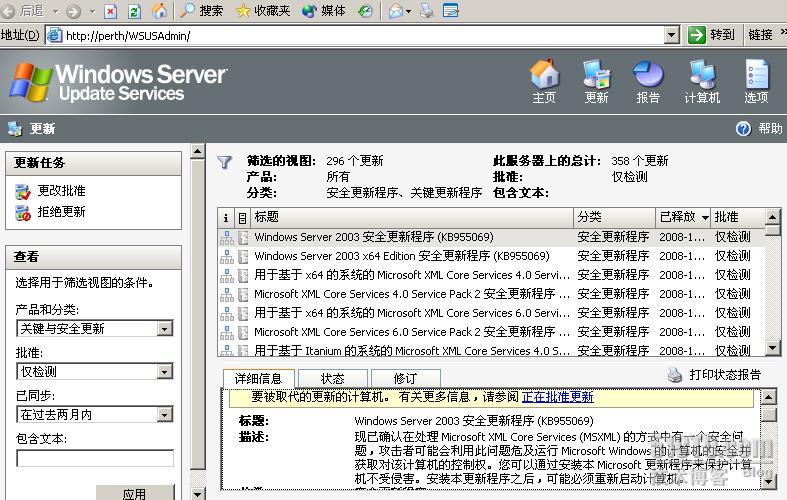This screenshot has width=787, height=500.
Task: Click the 仅检测 approval cell in first row
Action: tap(733, 237)
